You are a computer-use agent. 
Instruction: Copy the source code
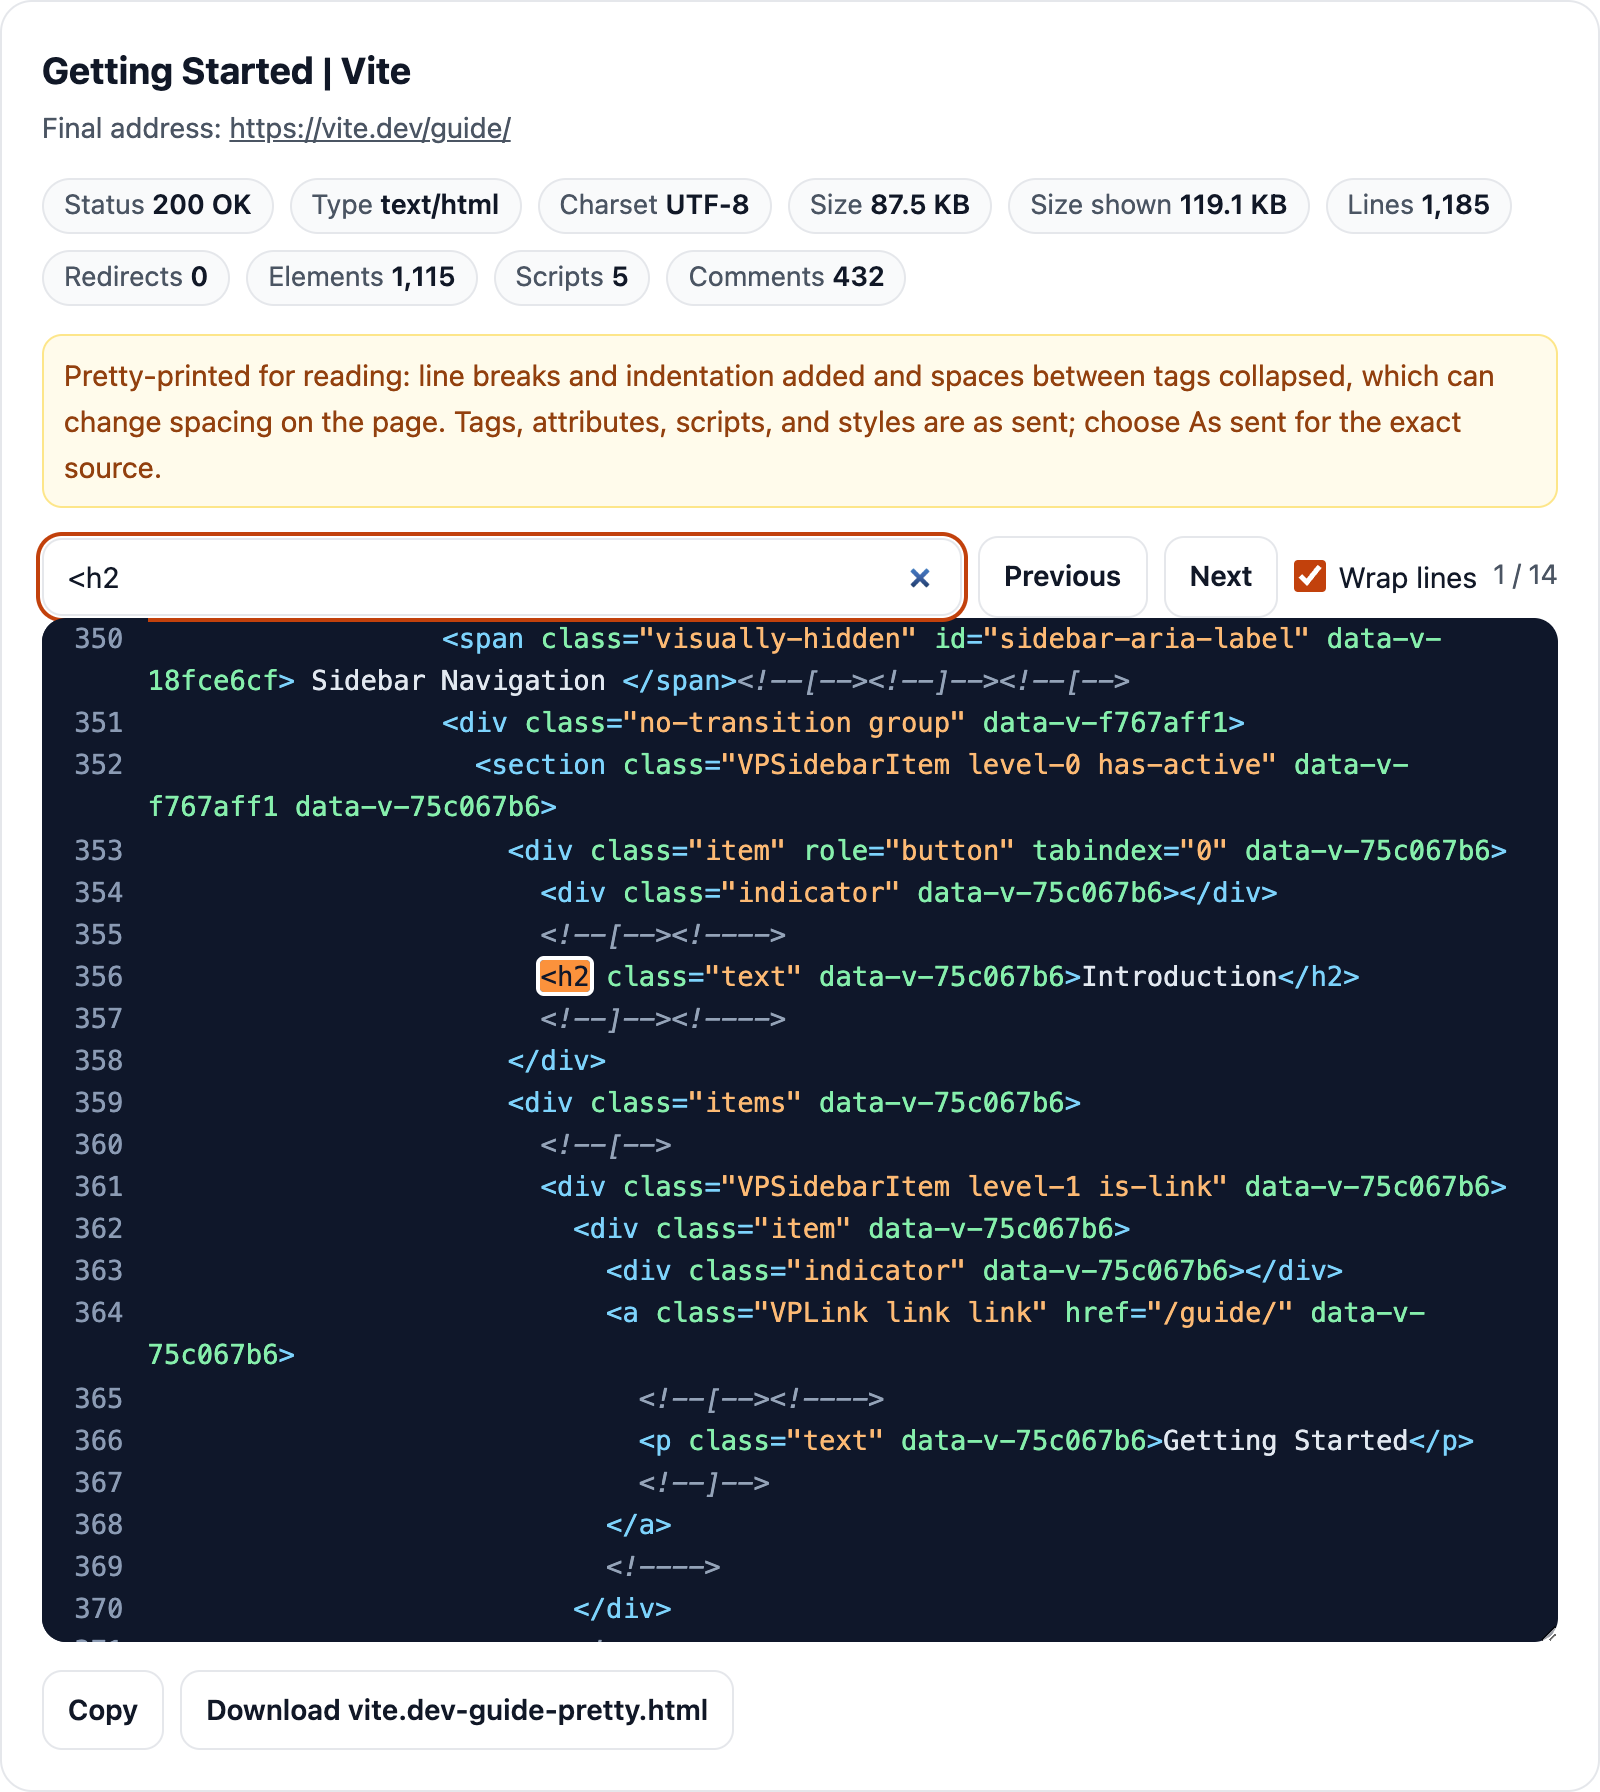pos(102,1710)
